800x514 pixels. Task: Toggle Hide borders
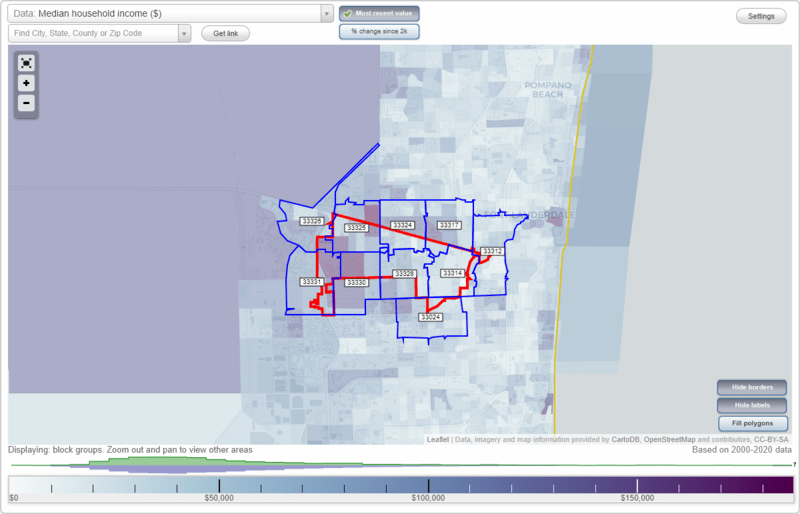tap(752, 387)
